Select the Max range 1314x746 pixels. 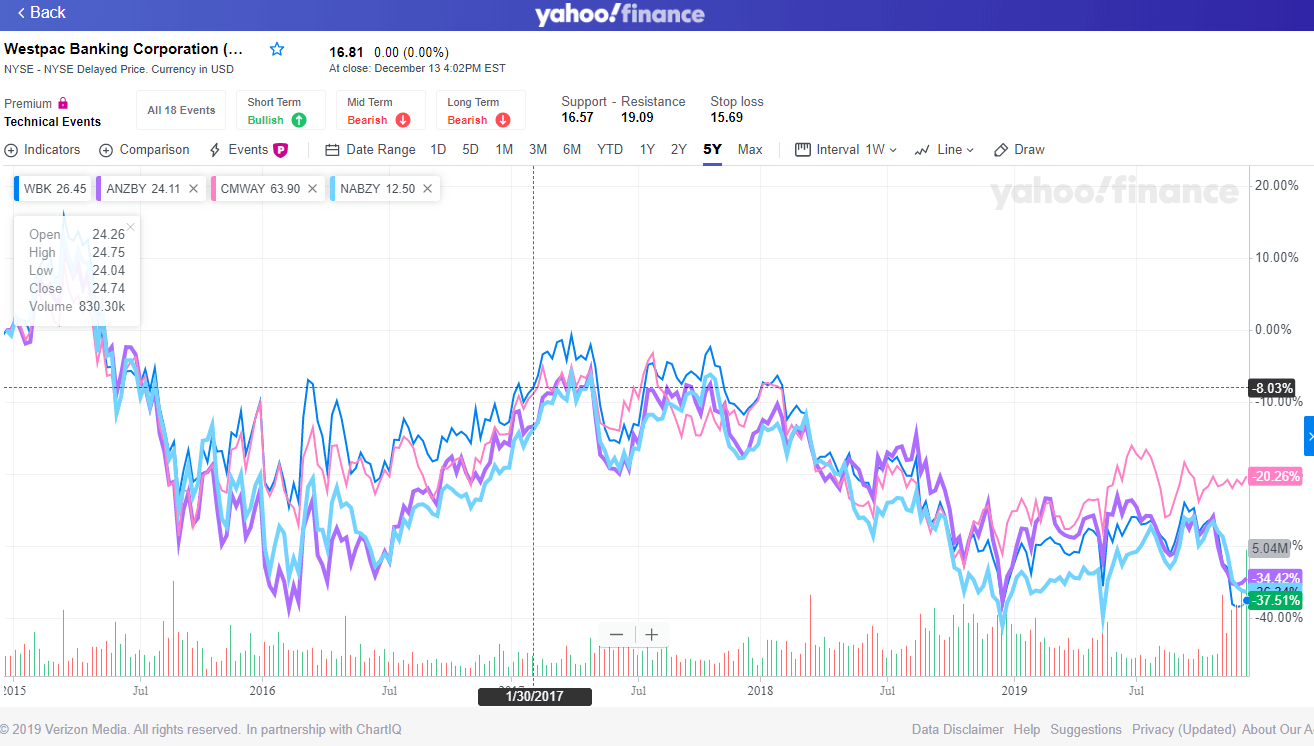coord(750,150)
